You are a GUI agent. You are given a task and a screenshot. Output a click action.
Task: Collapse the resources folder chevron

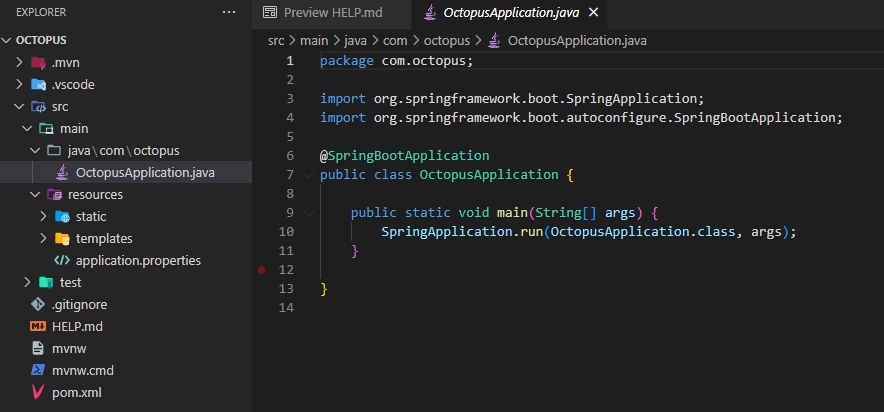(x=35, y=194)
